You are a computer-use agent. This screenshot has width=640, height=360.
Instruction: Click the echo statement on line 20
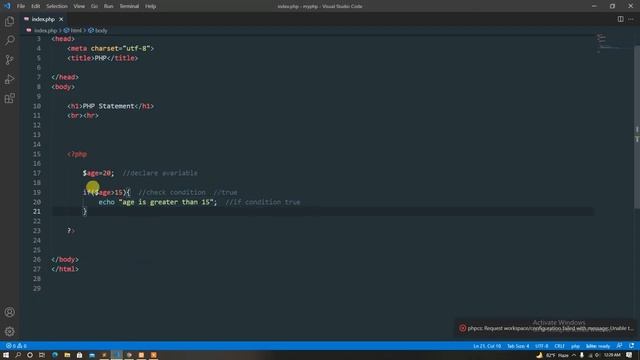pyautogui.click(x=158, y=202)
